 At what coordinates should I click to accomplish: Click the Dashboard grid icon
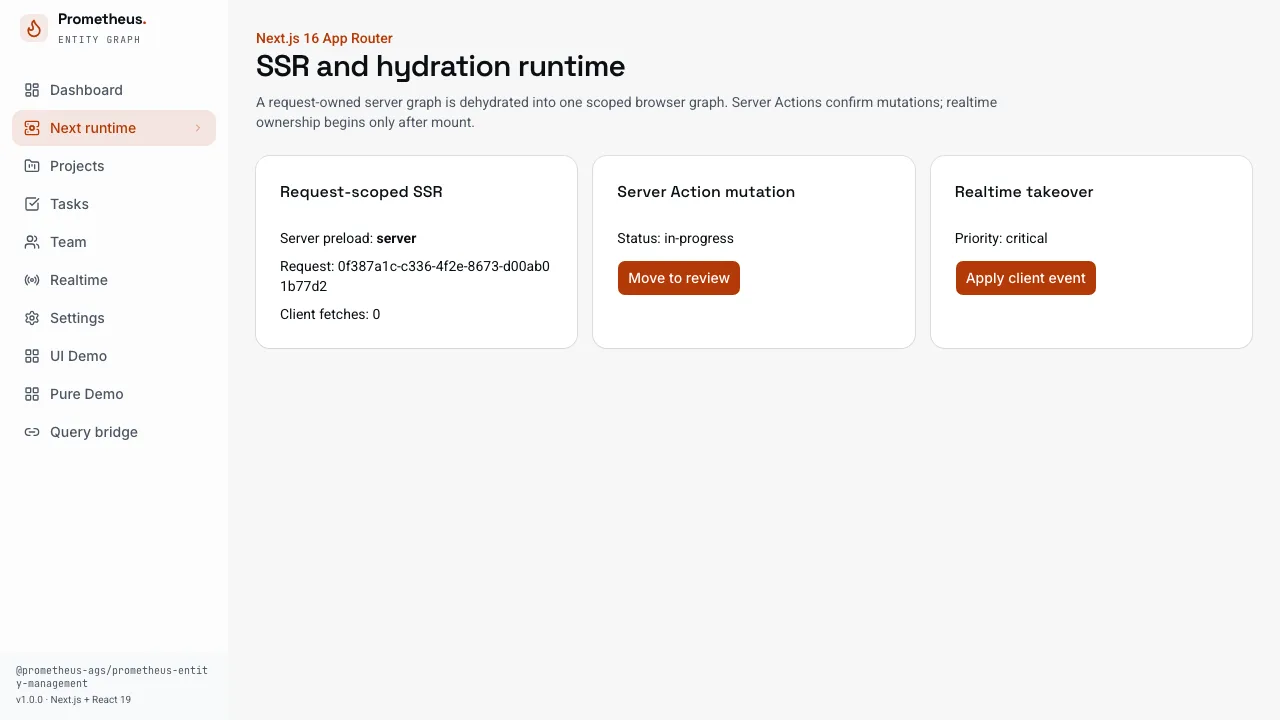click(32, 90)
